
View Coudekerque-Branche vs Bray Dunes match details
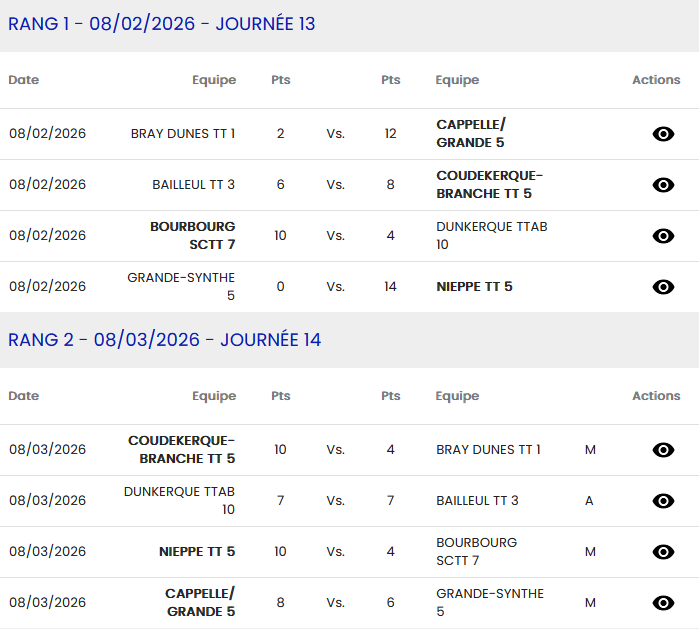click(x=662, y=450)
